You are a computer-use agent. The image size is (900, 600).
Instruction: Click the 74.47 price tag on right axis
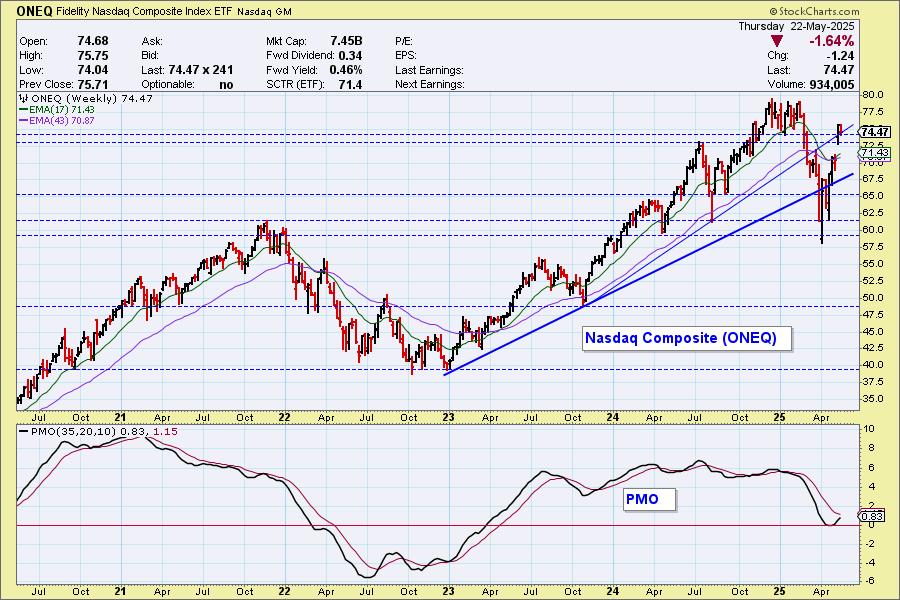[x=875, y=132]
